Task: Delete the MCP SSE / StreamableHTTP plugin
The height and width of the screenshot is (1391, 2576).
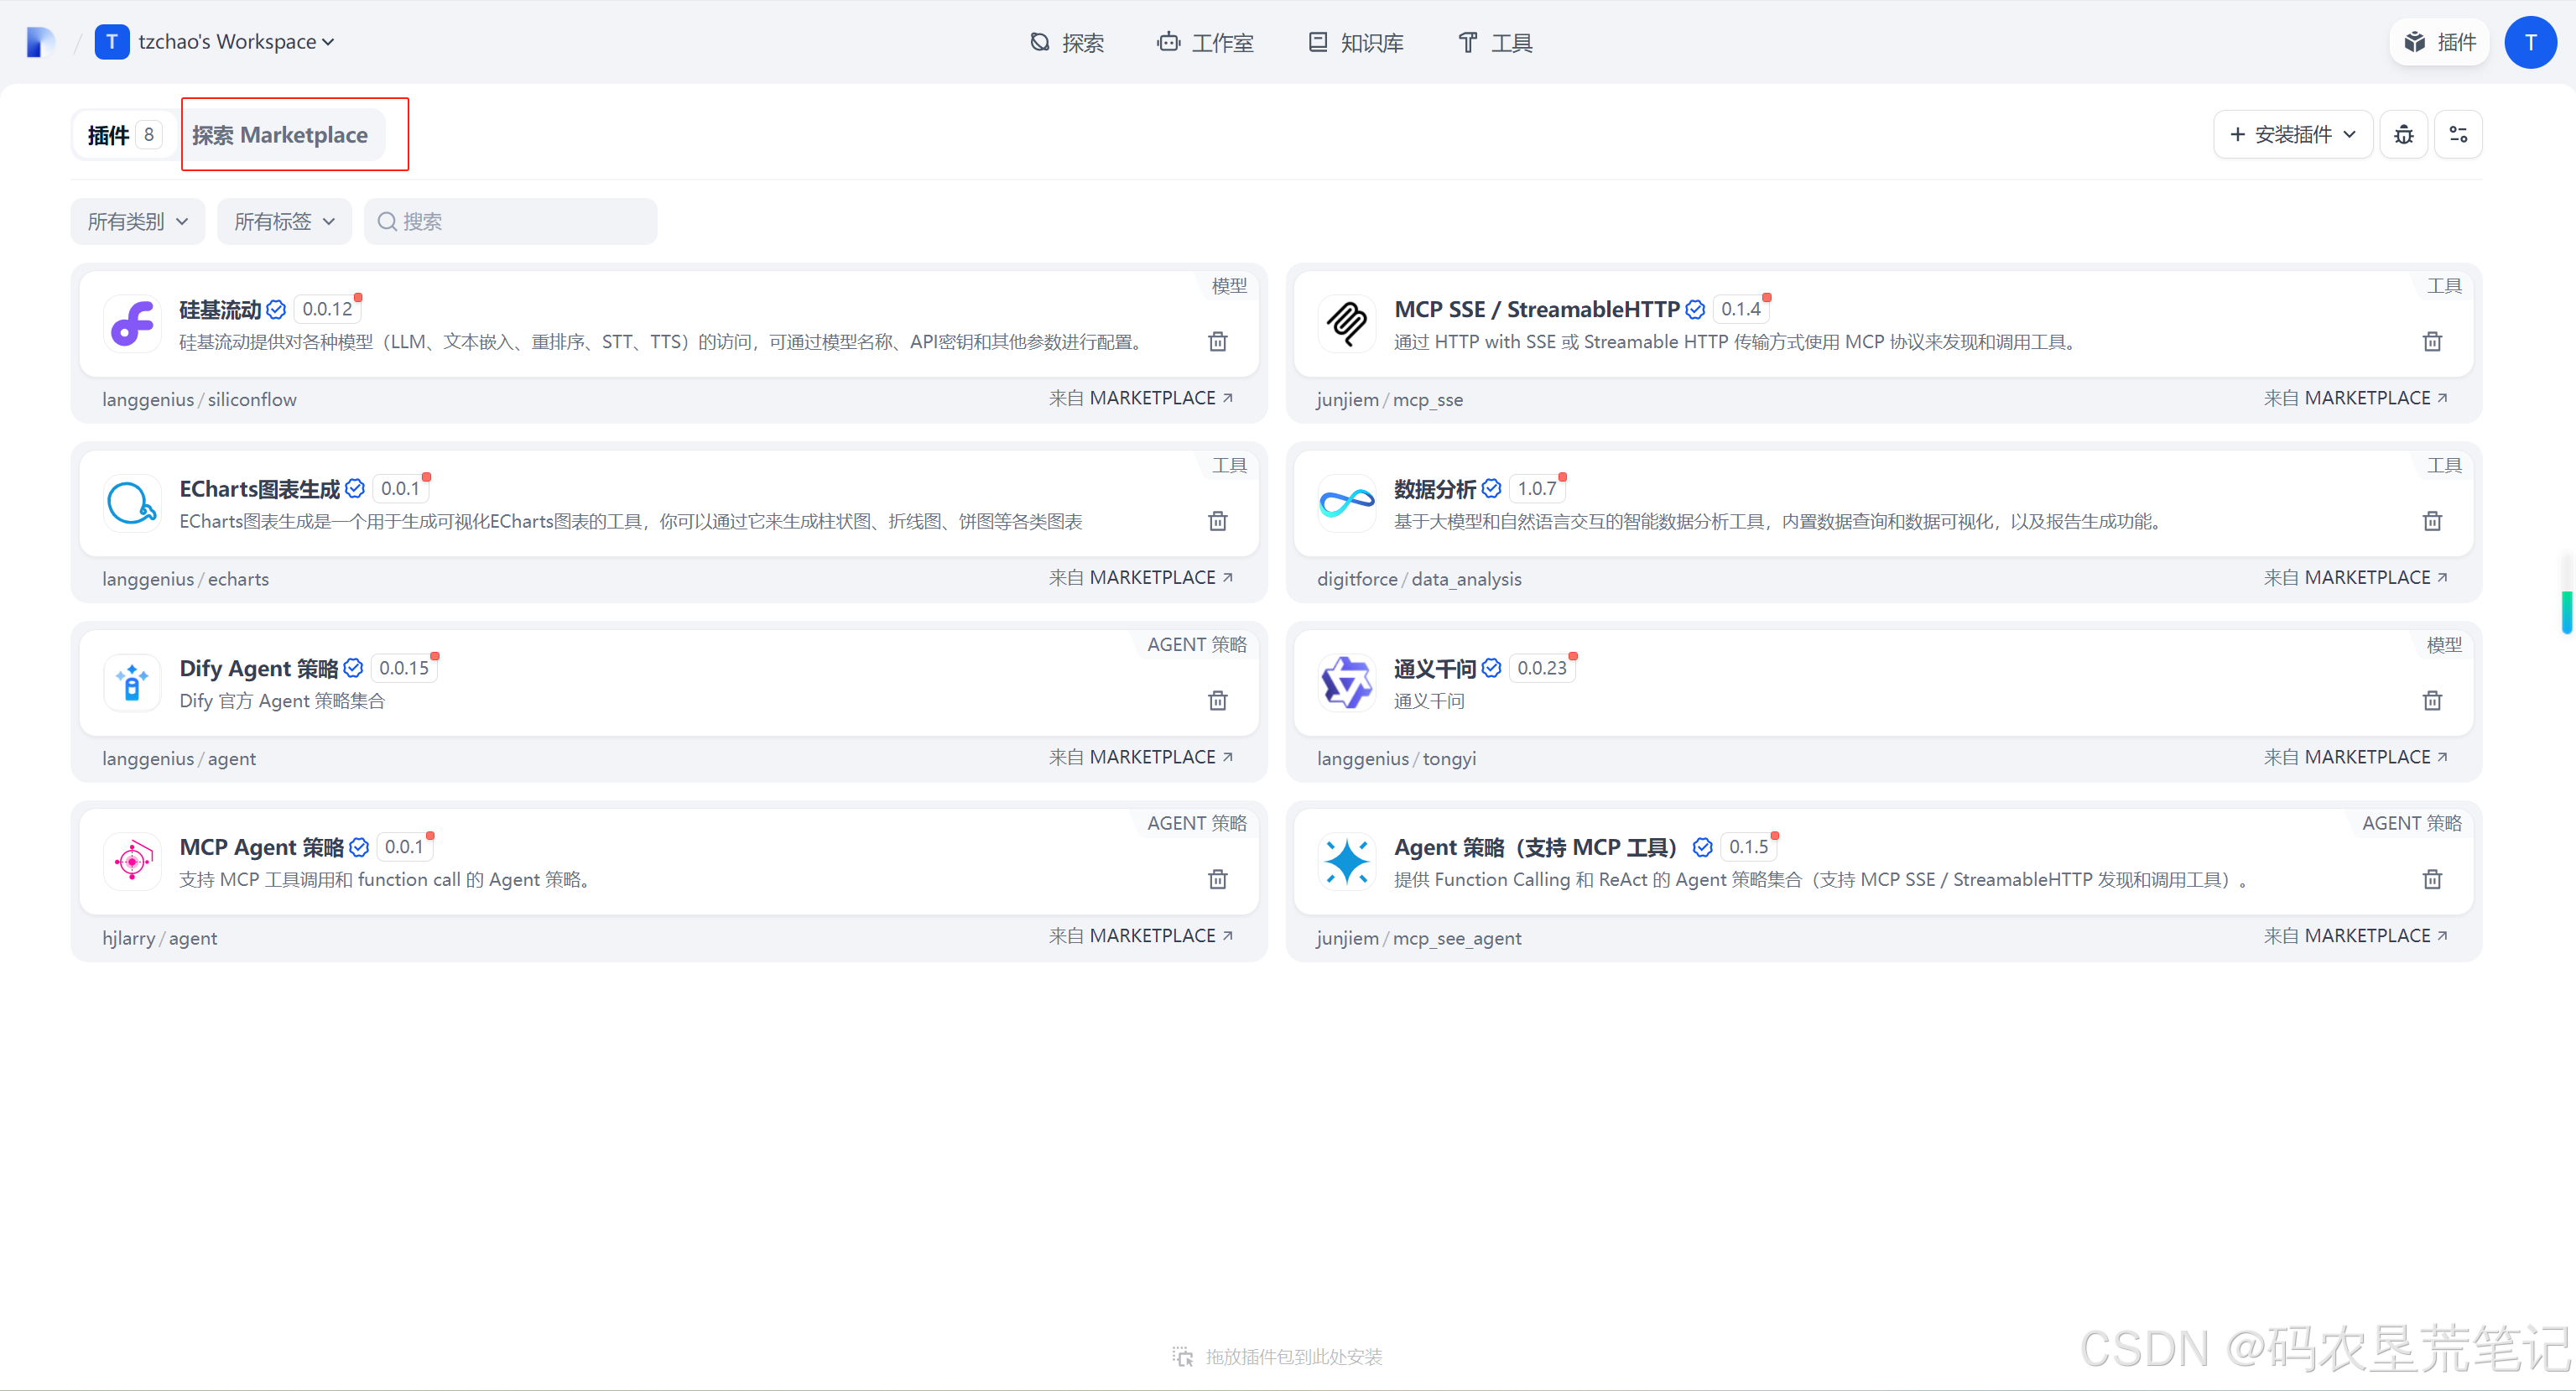Action: (2432, 341)
